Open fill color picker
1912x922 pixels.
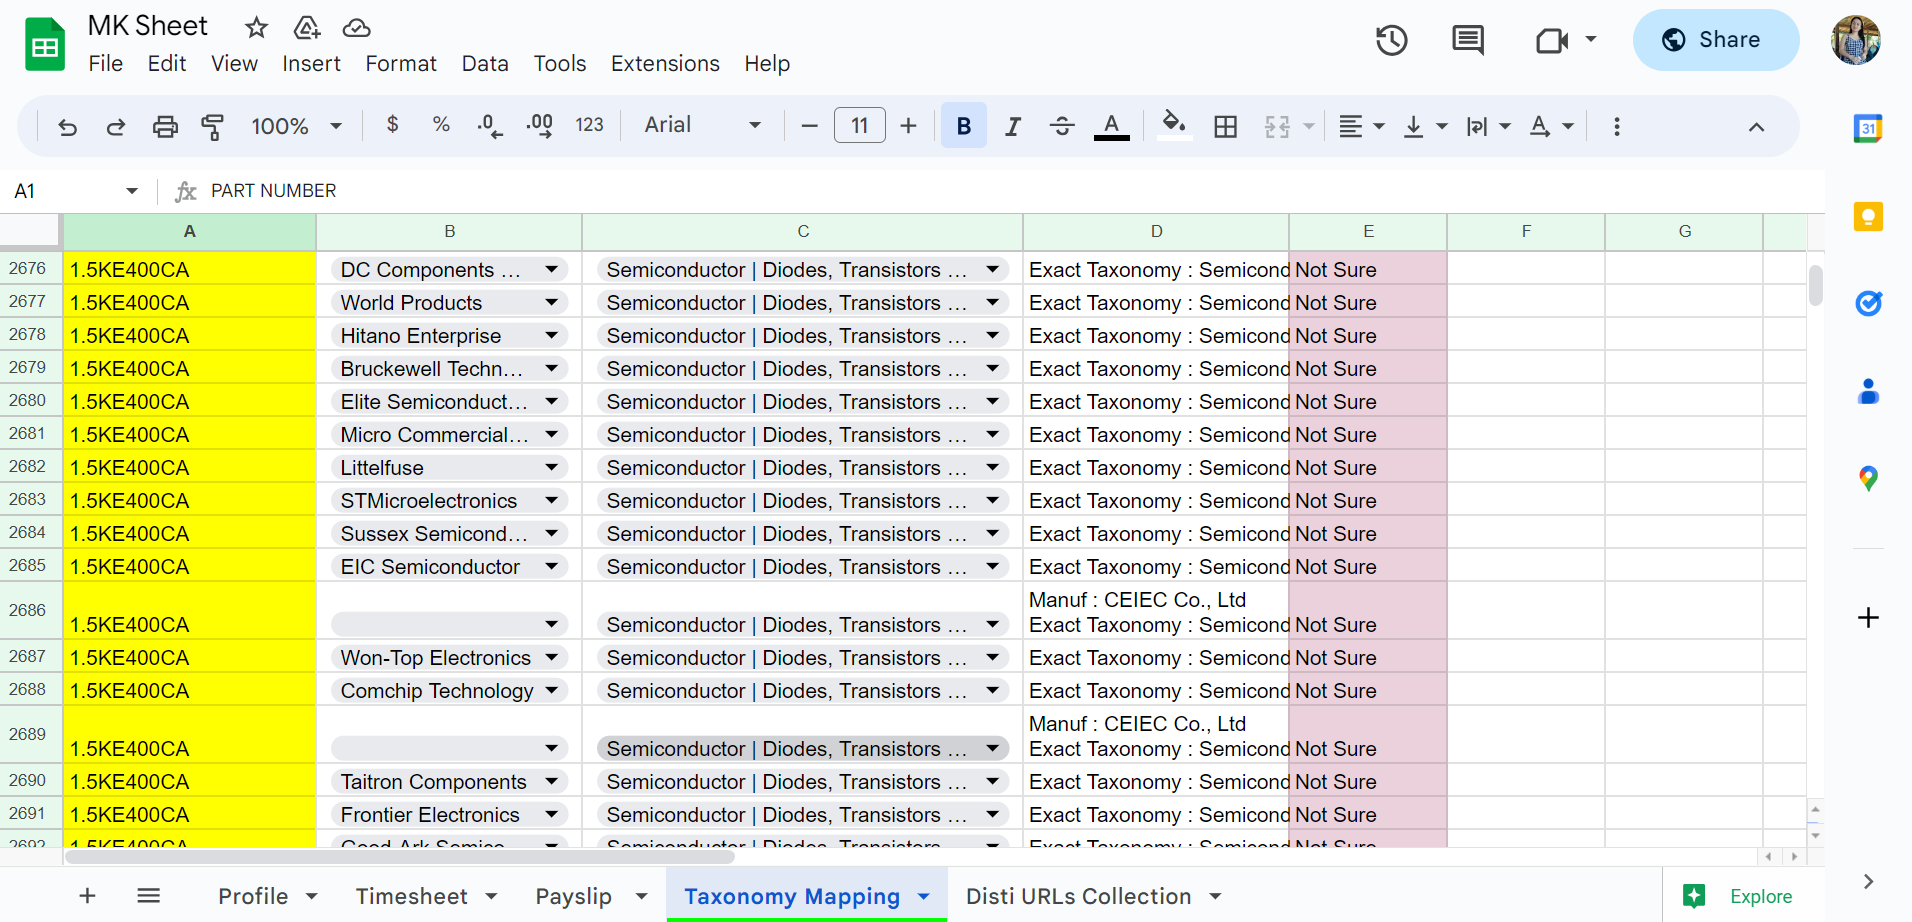click(1174, 126)
